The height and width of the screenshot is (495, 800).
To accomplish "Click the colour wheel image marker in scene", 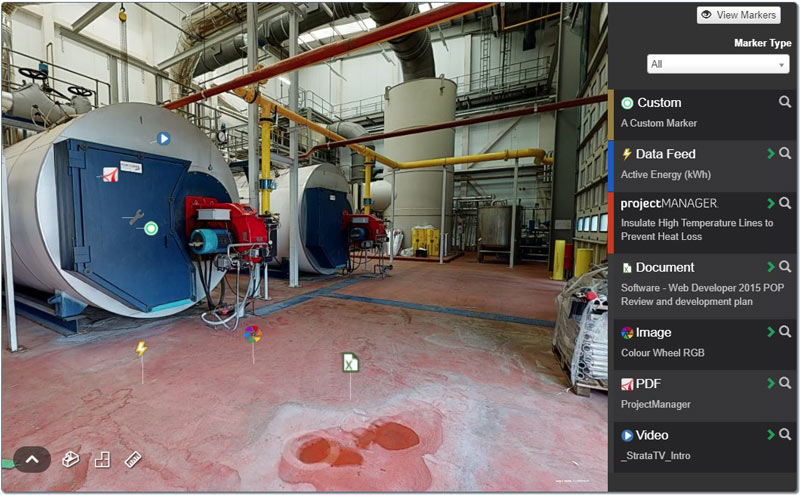I will (x=253, y=334).
